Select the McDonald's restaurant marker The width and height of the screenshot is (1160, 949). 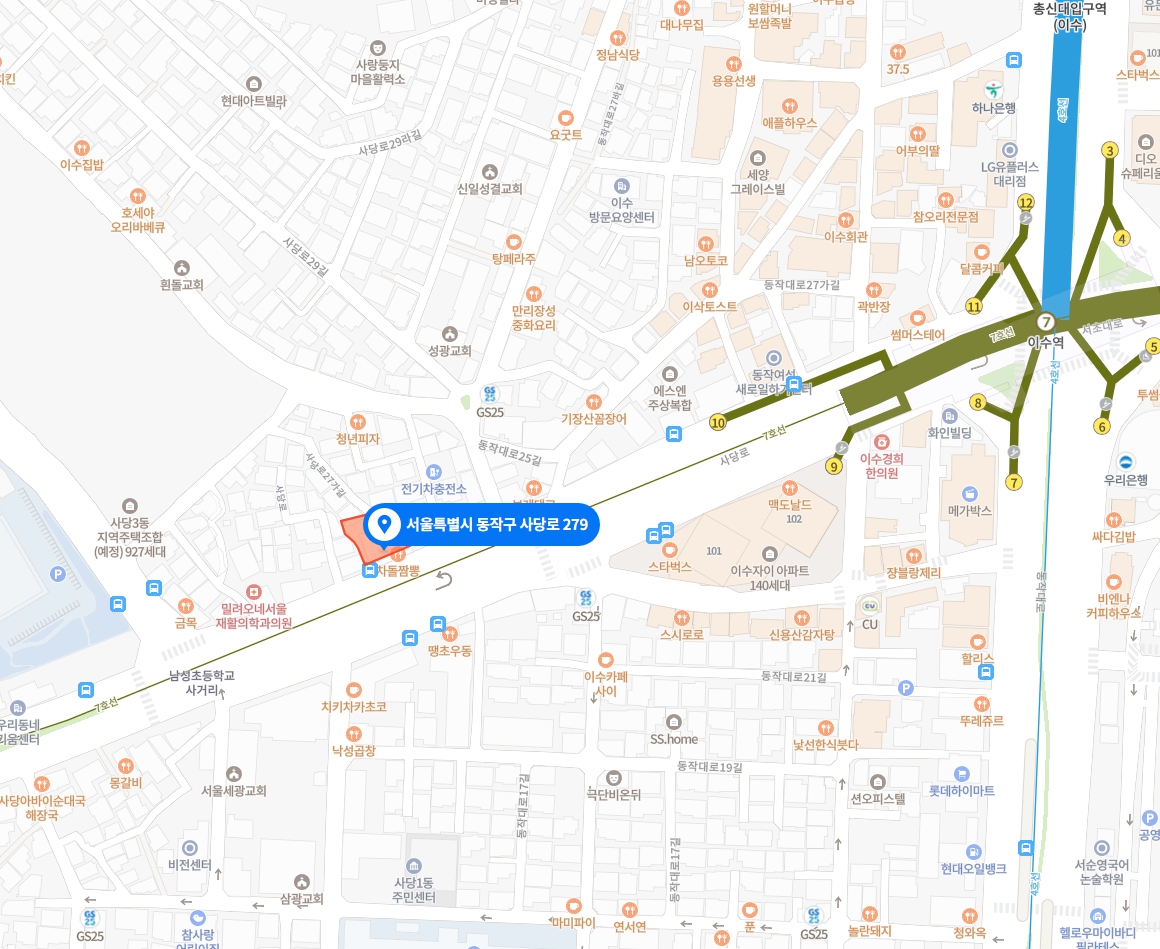[789, 488]
